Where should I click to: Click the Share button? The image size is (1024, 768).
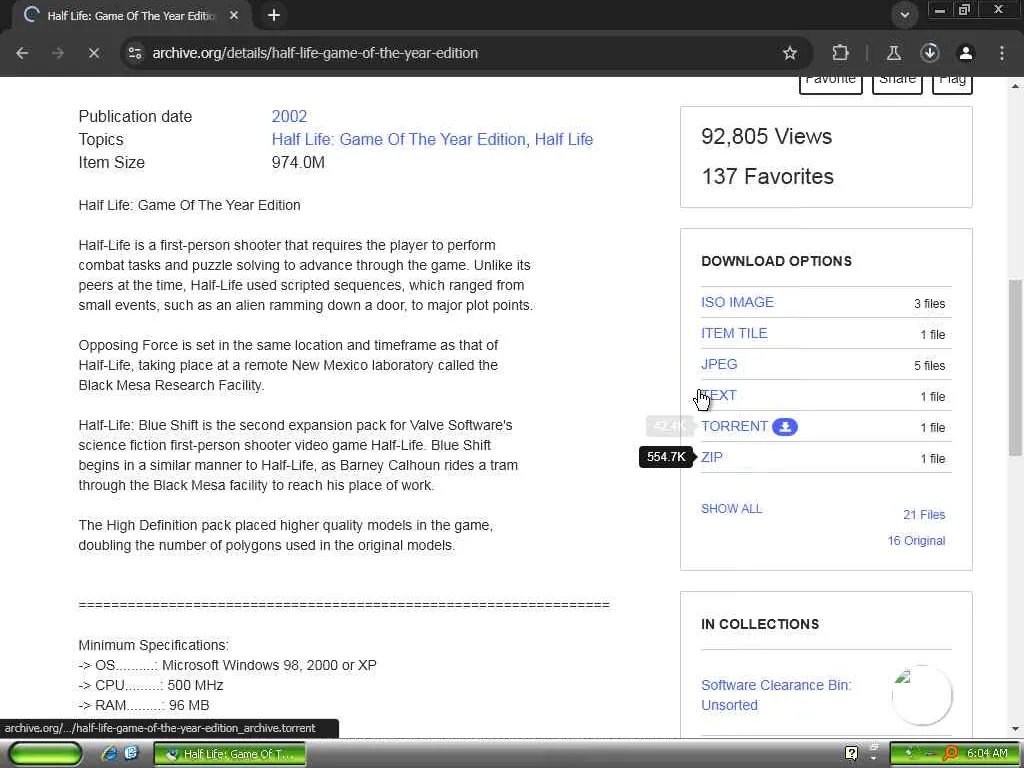click(x=897, y=82)
